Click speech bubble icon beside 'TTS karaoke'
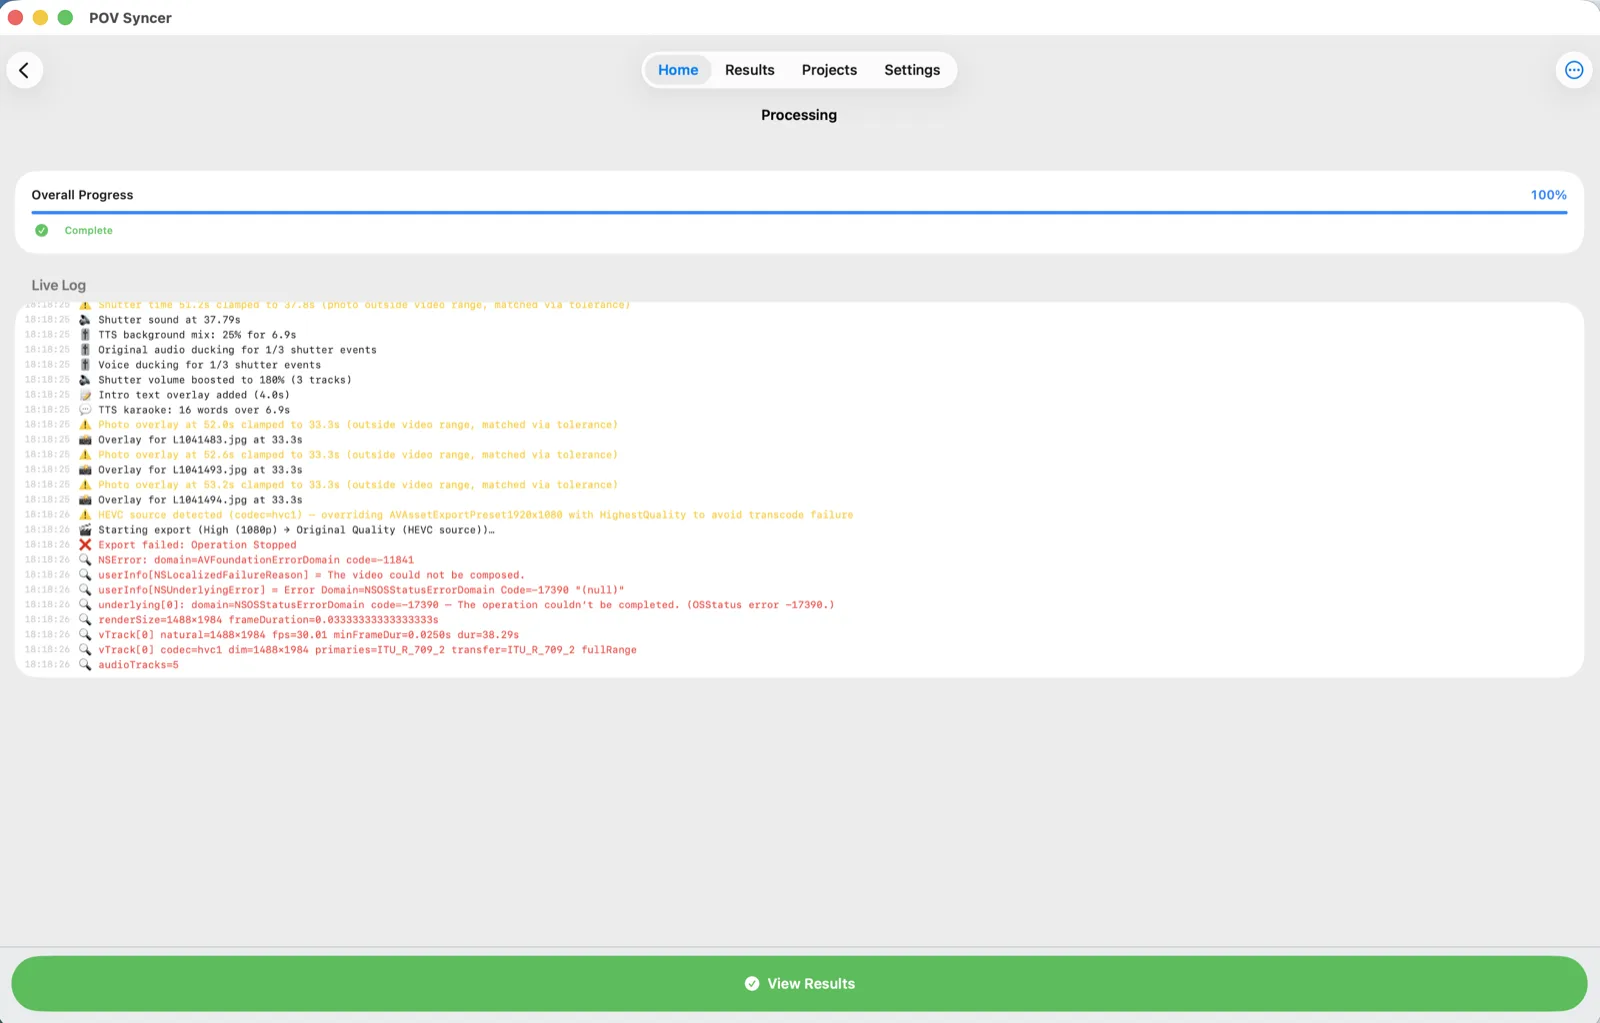 tap(85, 410)
